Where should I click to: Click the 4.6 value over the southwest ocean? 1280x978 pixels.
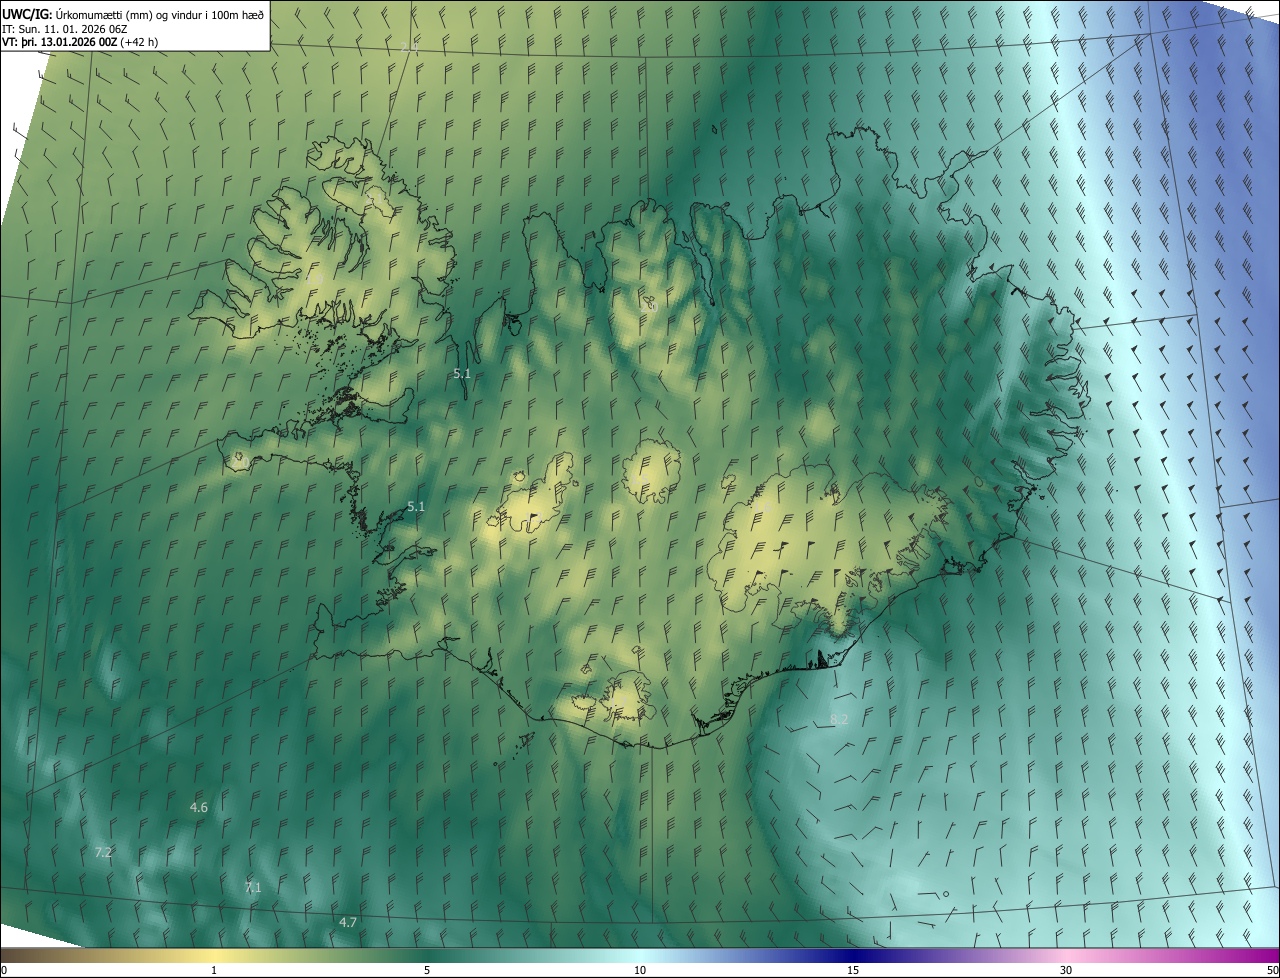198,807
